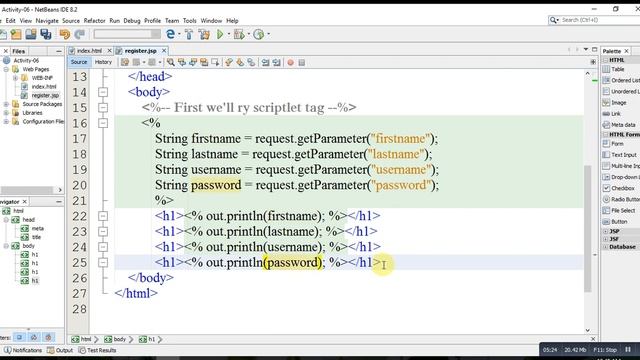Collapse the scriptlet fold on line 16
Viewport: 640px width, 360px height.
[x=103, y=123]
